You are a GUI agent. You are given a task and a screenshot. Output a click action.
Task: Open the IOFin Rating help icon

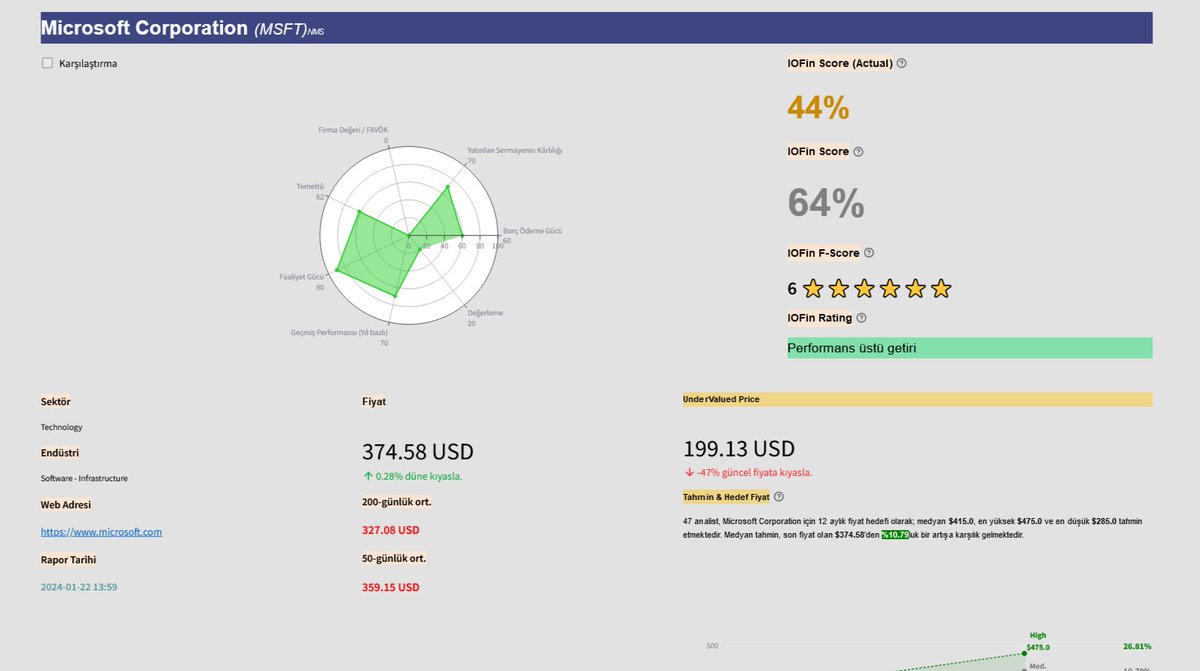tap(861, 318)
